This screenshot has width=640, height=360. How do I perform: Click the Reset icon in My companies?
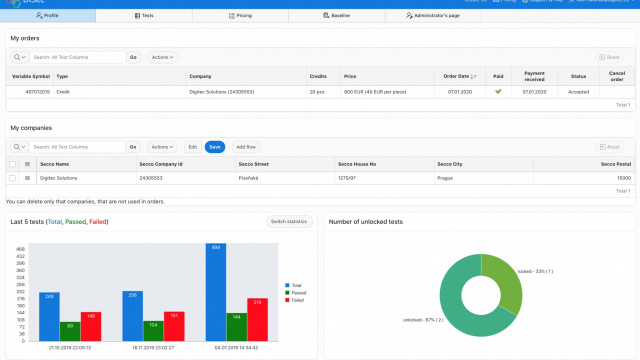[602, 147]
